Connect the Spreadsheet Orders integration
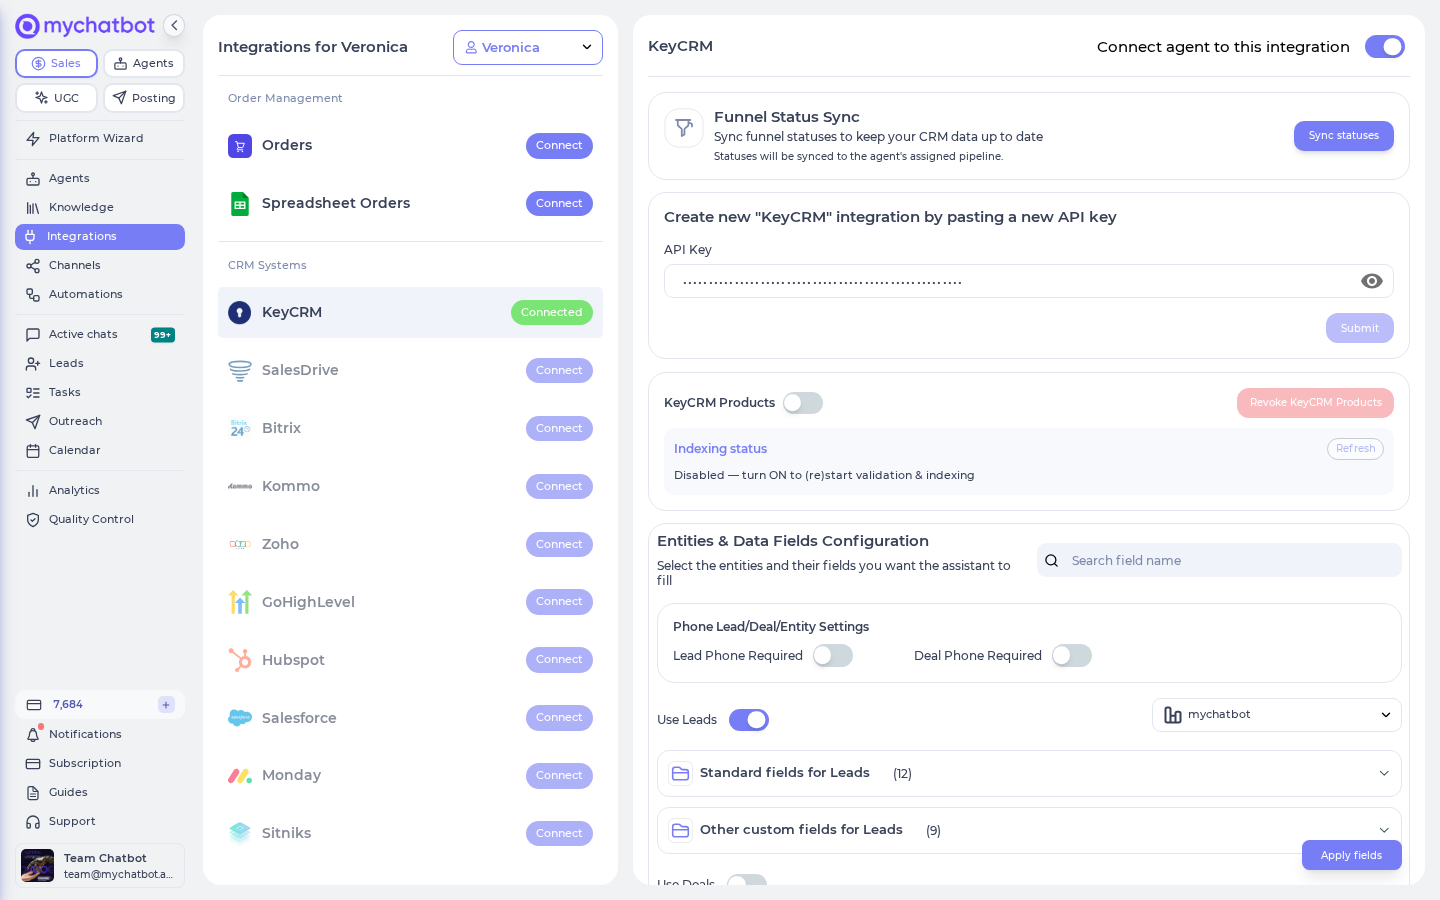 coord(559,204)
